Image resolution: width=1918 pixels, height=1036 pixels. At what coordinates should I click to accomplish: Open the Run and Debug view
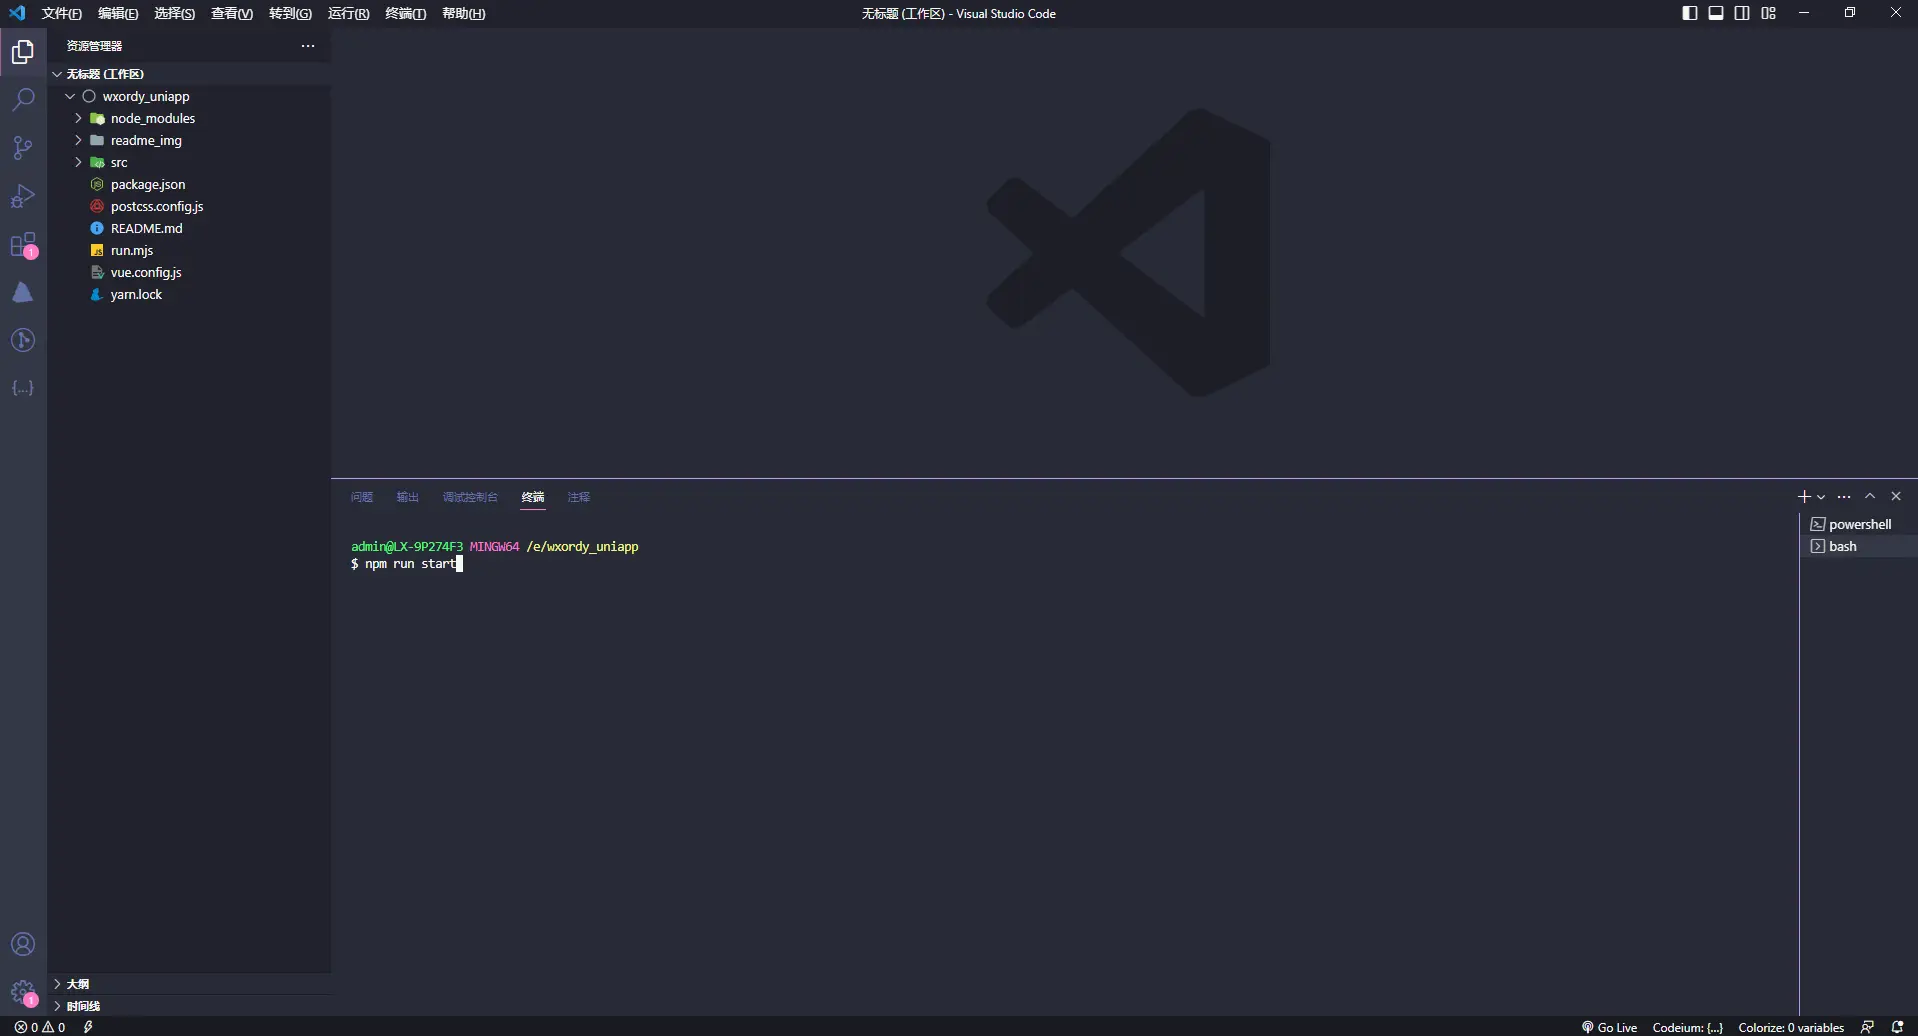(23, 196)
